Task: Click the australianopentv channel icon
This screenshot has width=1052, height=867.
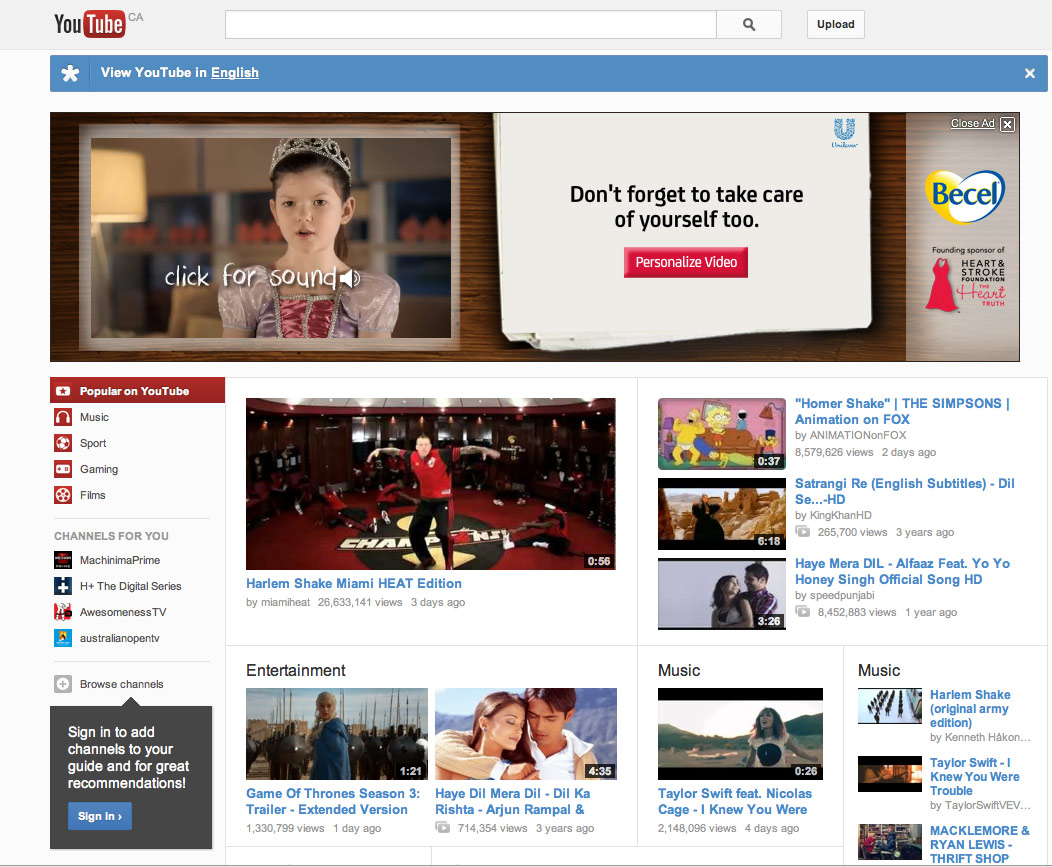Action: [x=63, y=638]
